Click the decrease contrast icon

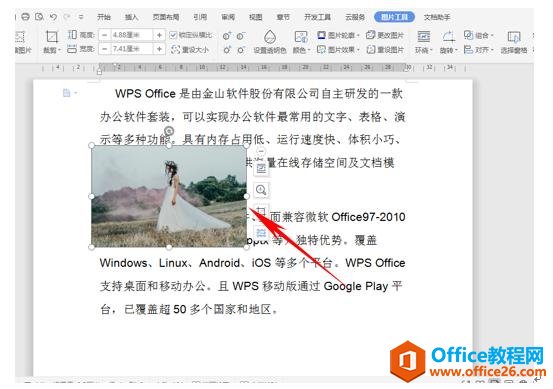[x=241, y=36]
